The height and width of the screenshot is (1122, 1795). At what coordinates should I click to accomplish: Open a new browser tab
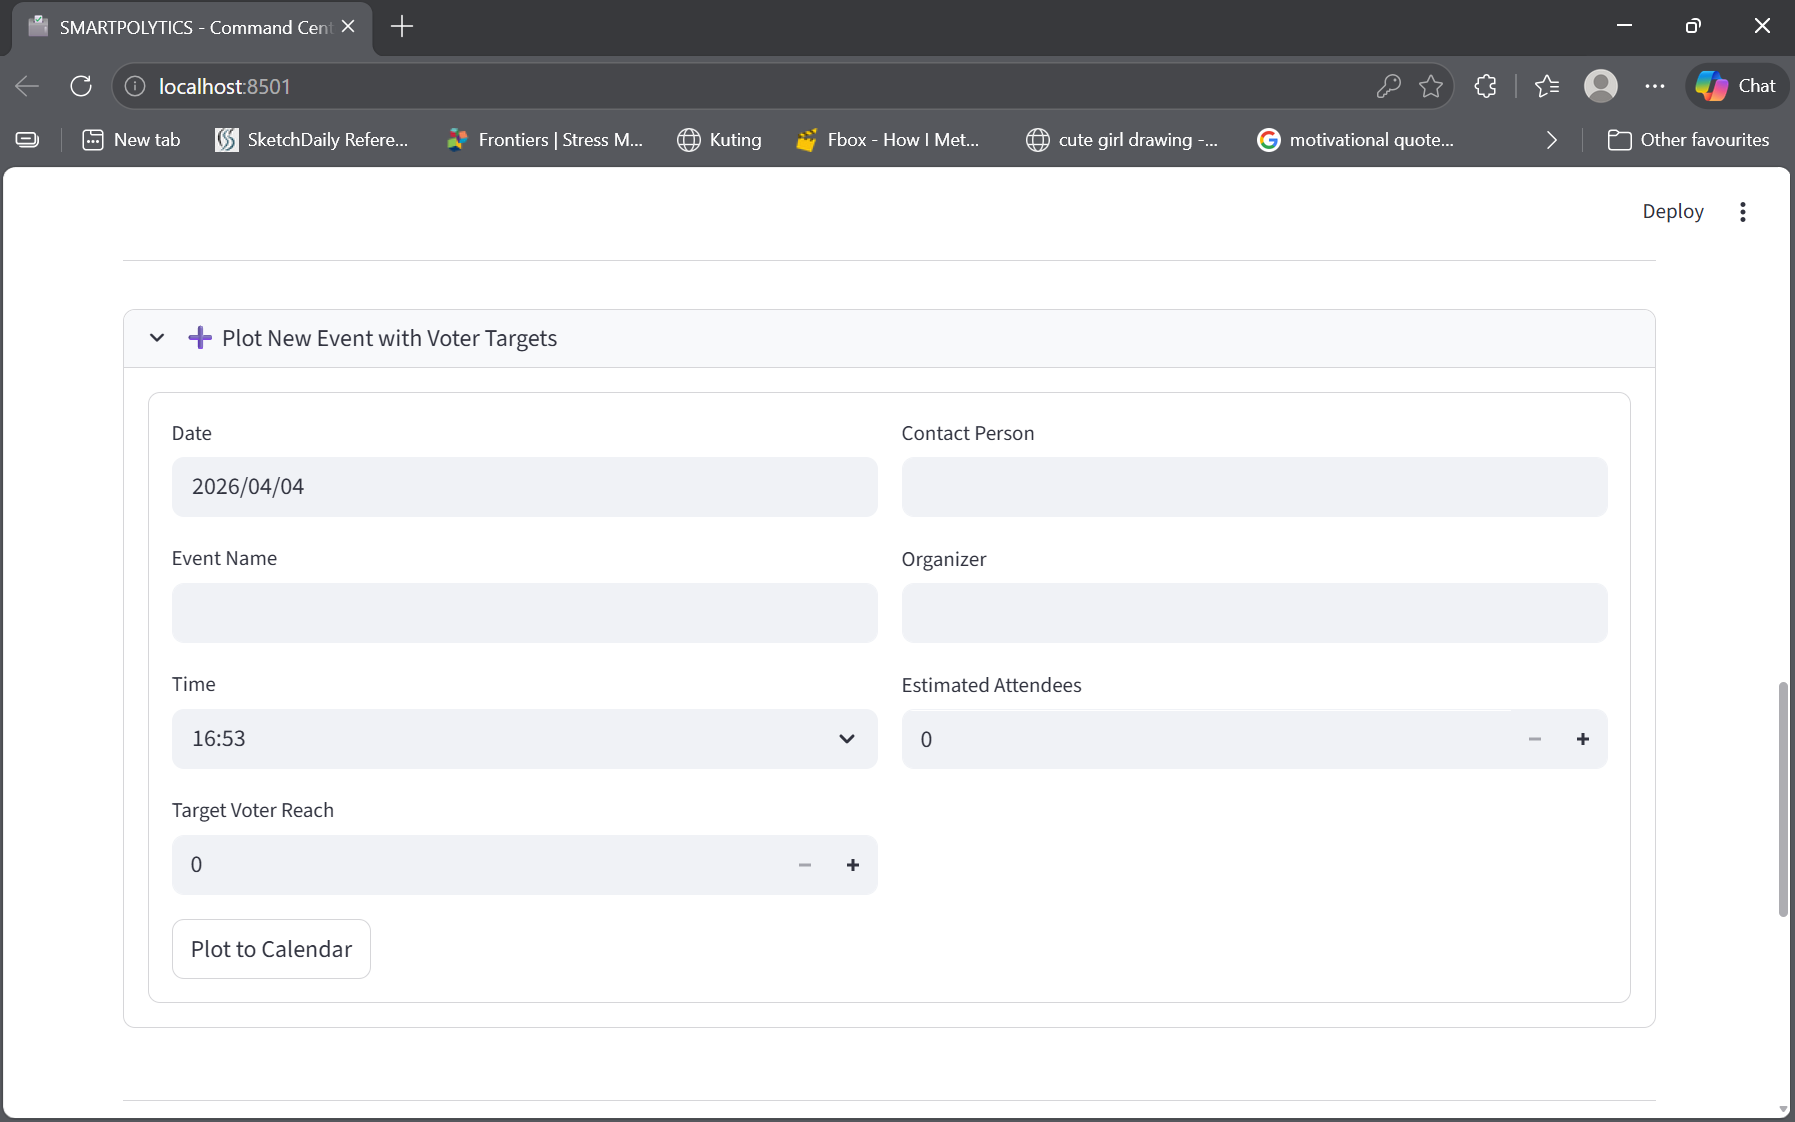coord(402,27)
